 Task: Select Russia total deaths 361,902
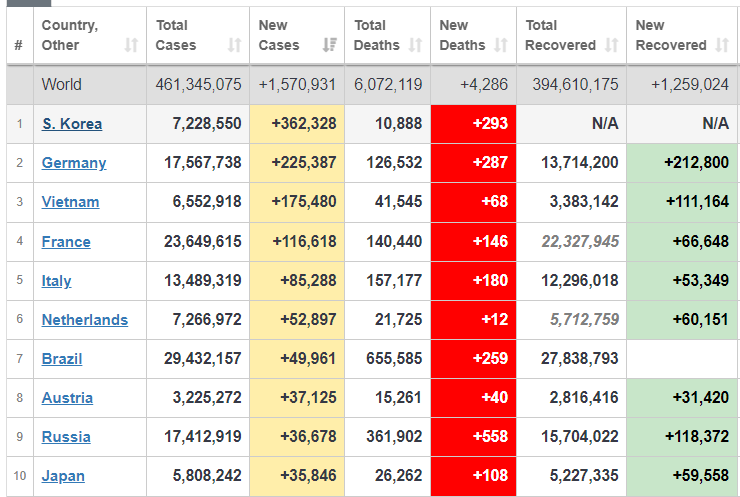point(394,437)
